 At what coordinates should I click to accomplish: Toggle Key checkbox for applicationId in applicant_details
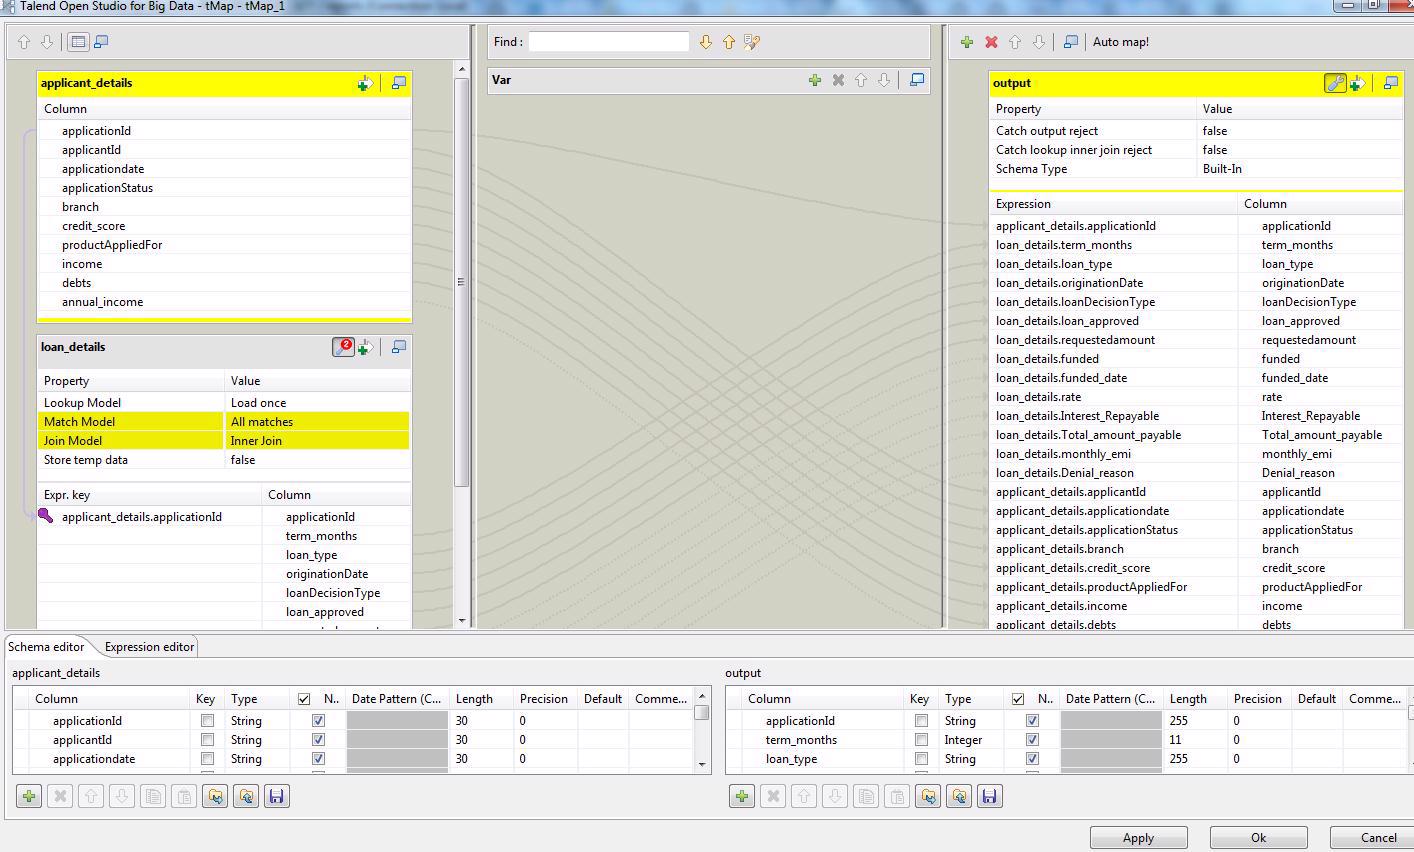coord(207,720)
